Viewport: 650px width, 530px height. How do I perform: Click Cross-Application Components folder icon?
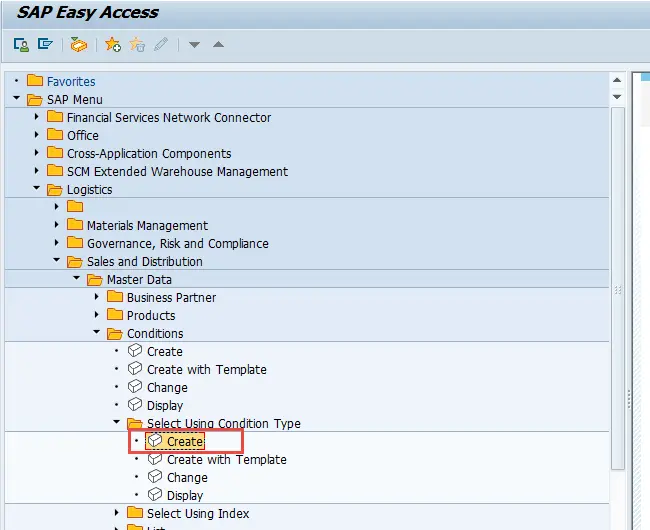coord(55,152)
